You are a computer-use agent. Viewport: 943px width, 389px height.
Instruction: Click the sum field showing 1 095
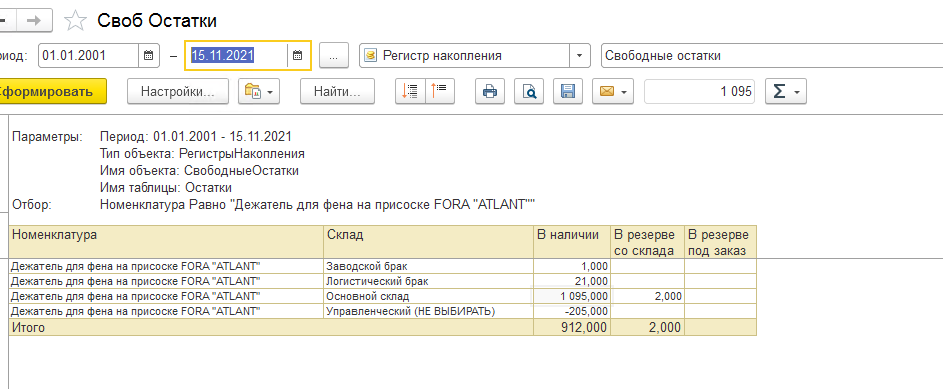click(x=699, y=91)
